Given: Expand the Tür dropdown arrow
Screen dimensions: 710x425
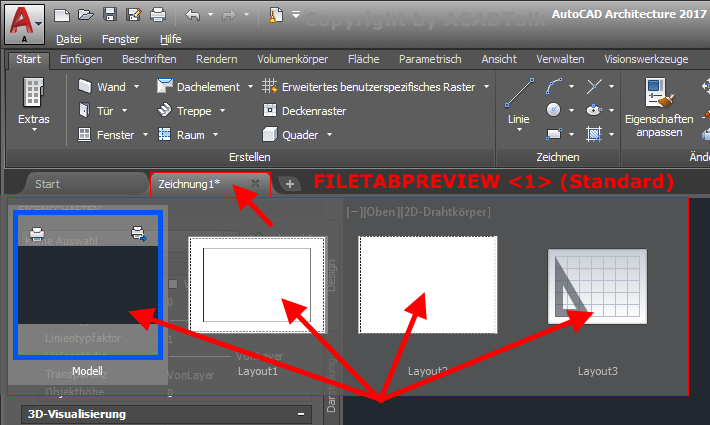Looking at the screenshot, I should tap(124, 110).
